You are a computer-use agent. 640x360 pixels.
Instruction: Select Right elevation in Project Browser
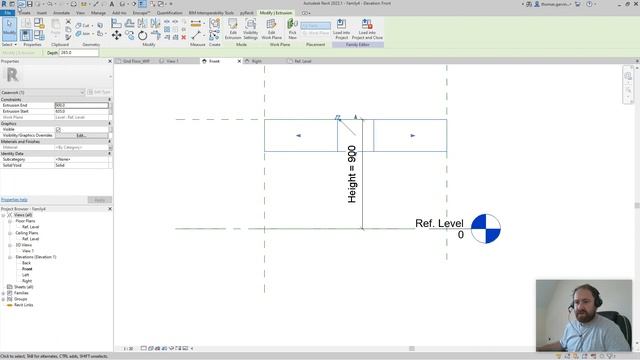27,281
